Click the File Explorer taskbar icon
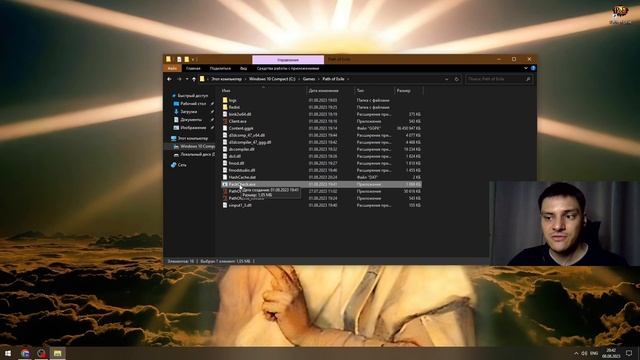This screenshot has width=640, height=360. tap(58, 353)
